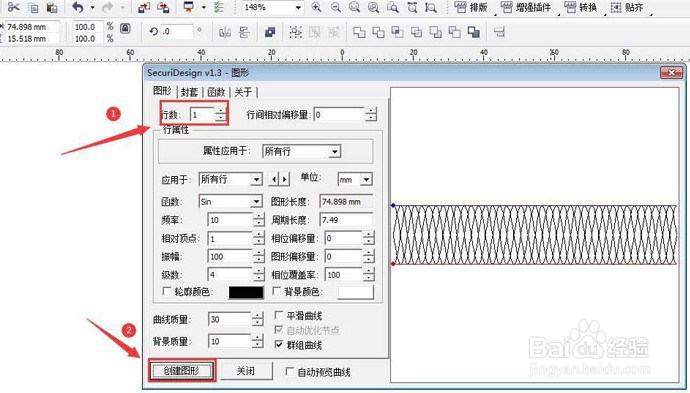690x393 pixels.
Task: Click the next row arrow beside 应用于
Action: click(x=285, y=179)
